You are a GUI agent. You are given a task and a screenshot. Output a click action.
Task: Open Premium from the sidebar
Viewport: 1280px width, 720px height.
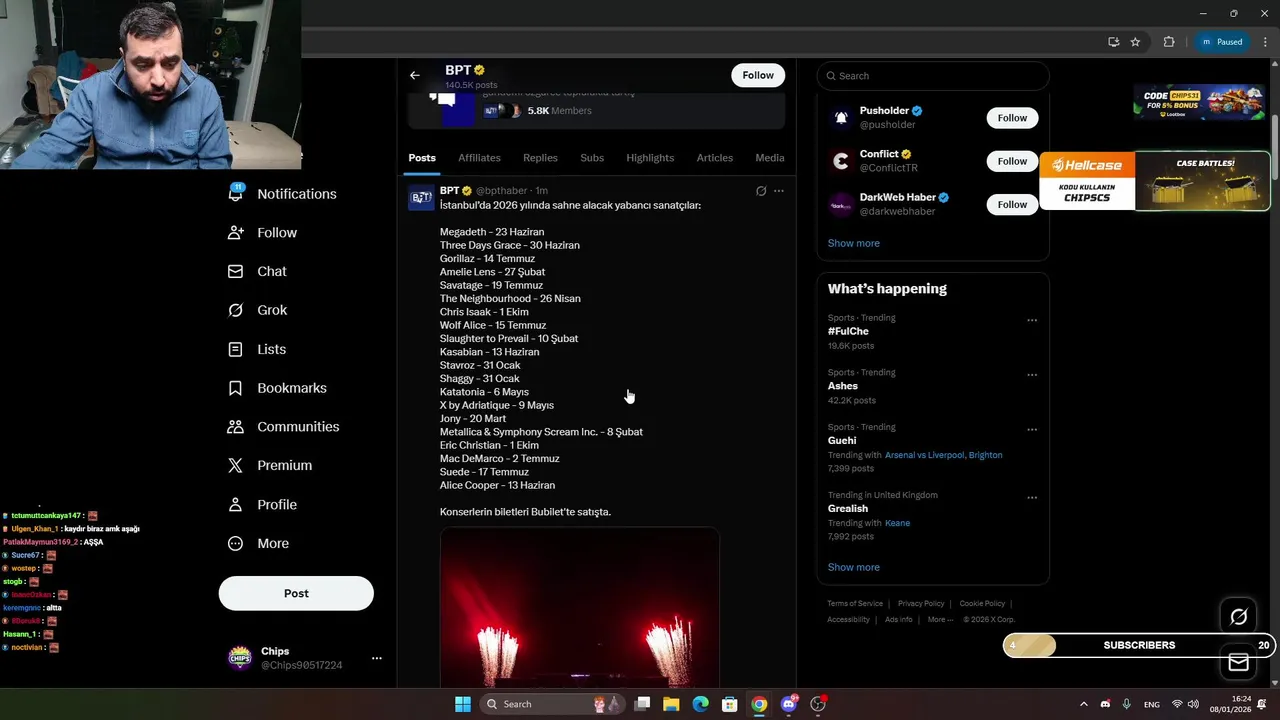click(270, 465)
